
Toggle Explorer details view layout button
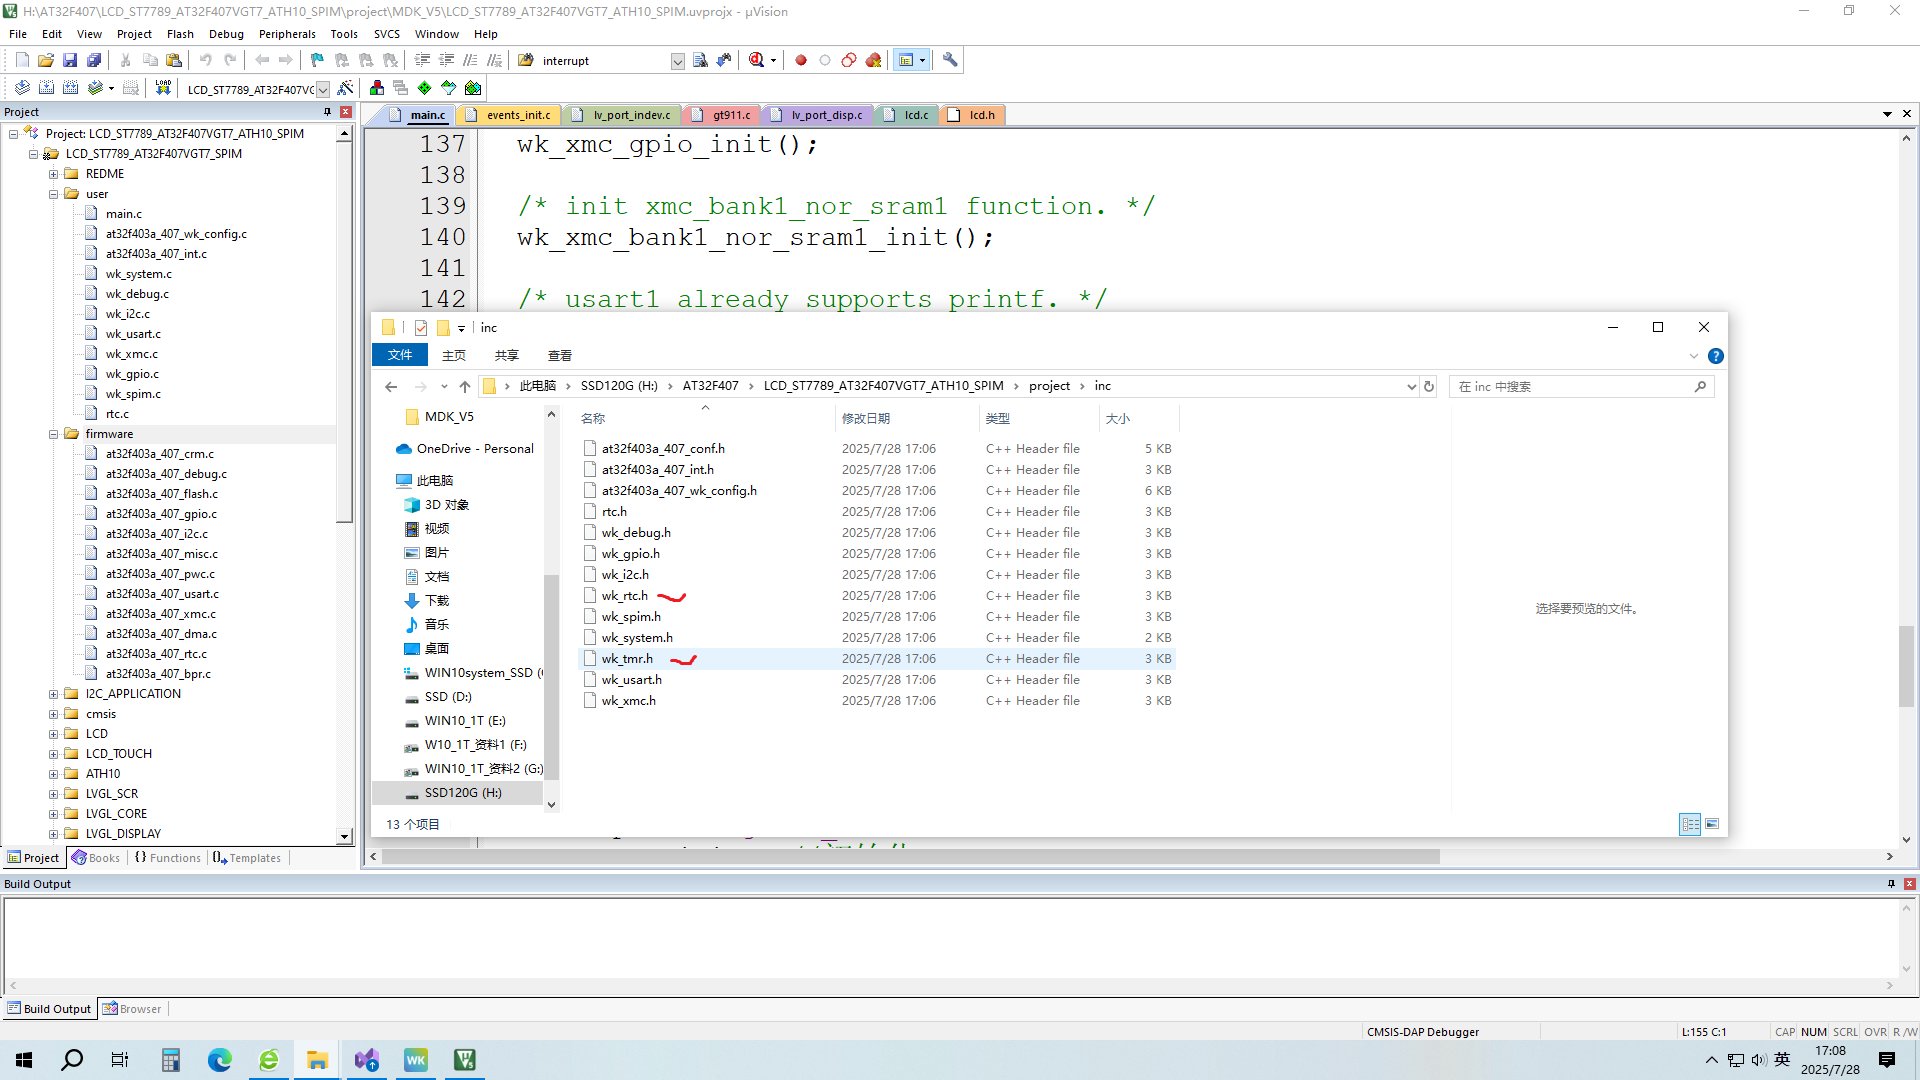coord(1690,824)
